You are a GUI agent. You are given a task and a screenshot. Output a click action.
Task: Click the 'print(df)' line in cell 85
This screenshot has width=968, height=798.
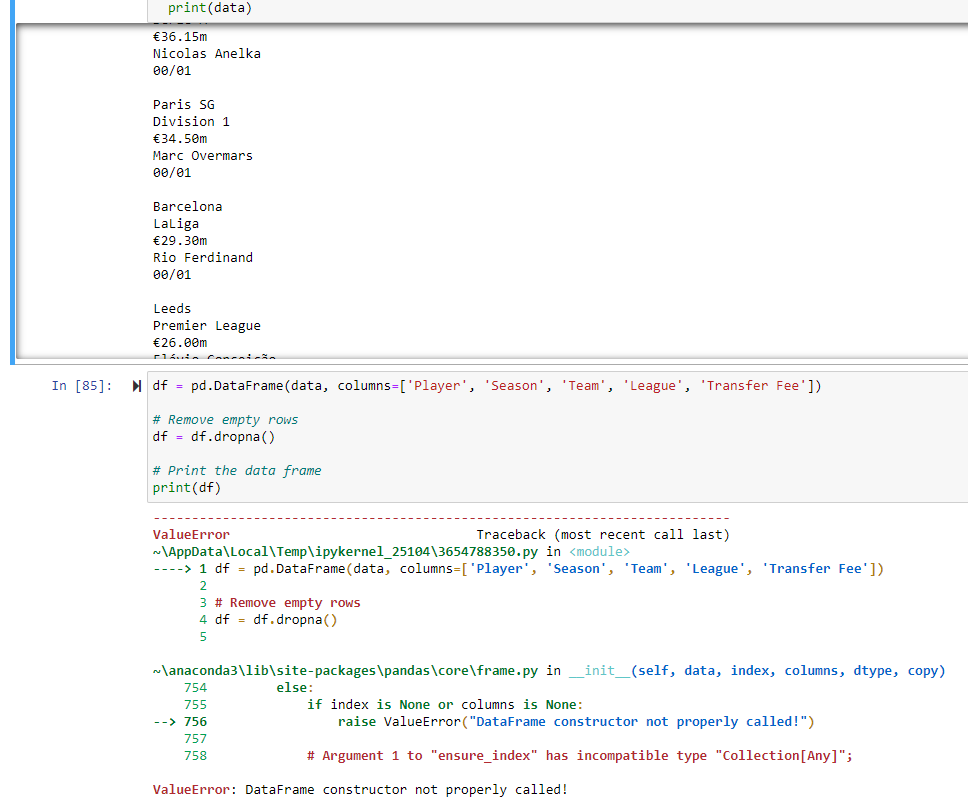tap(186, 488)
